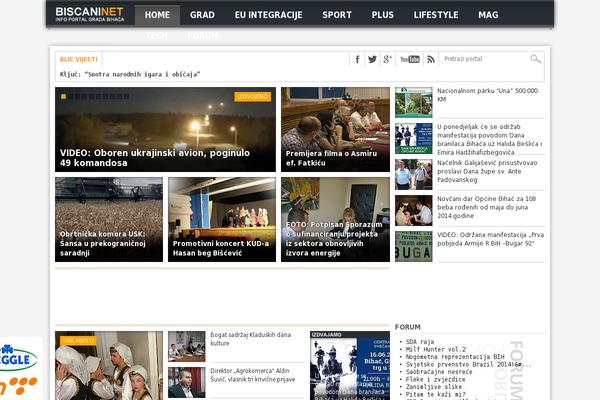600x400 pixels.
Task: Open the TECH menu item
Action: (x=157, y=35)
